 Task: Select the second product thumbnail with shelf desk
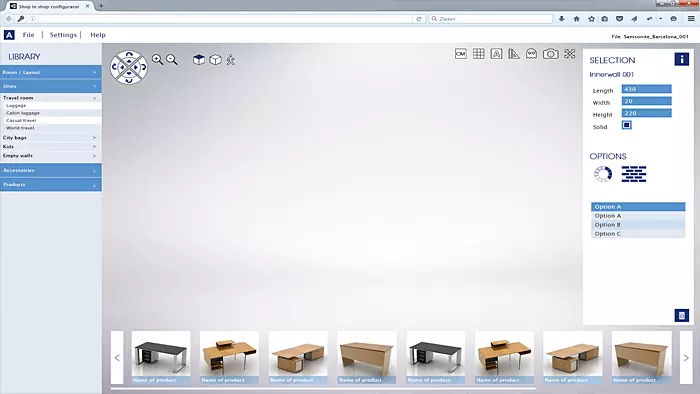229,357
